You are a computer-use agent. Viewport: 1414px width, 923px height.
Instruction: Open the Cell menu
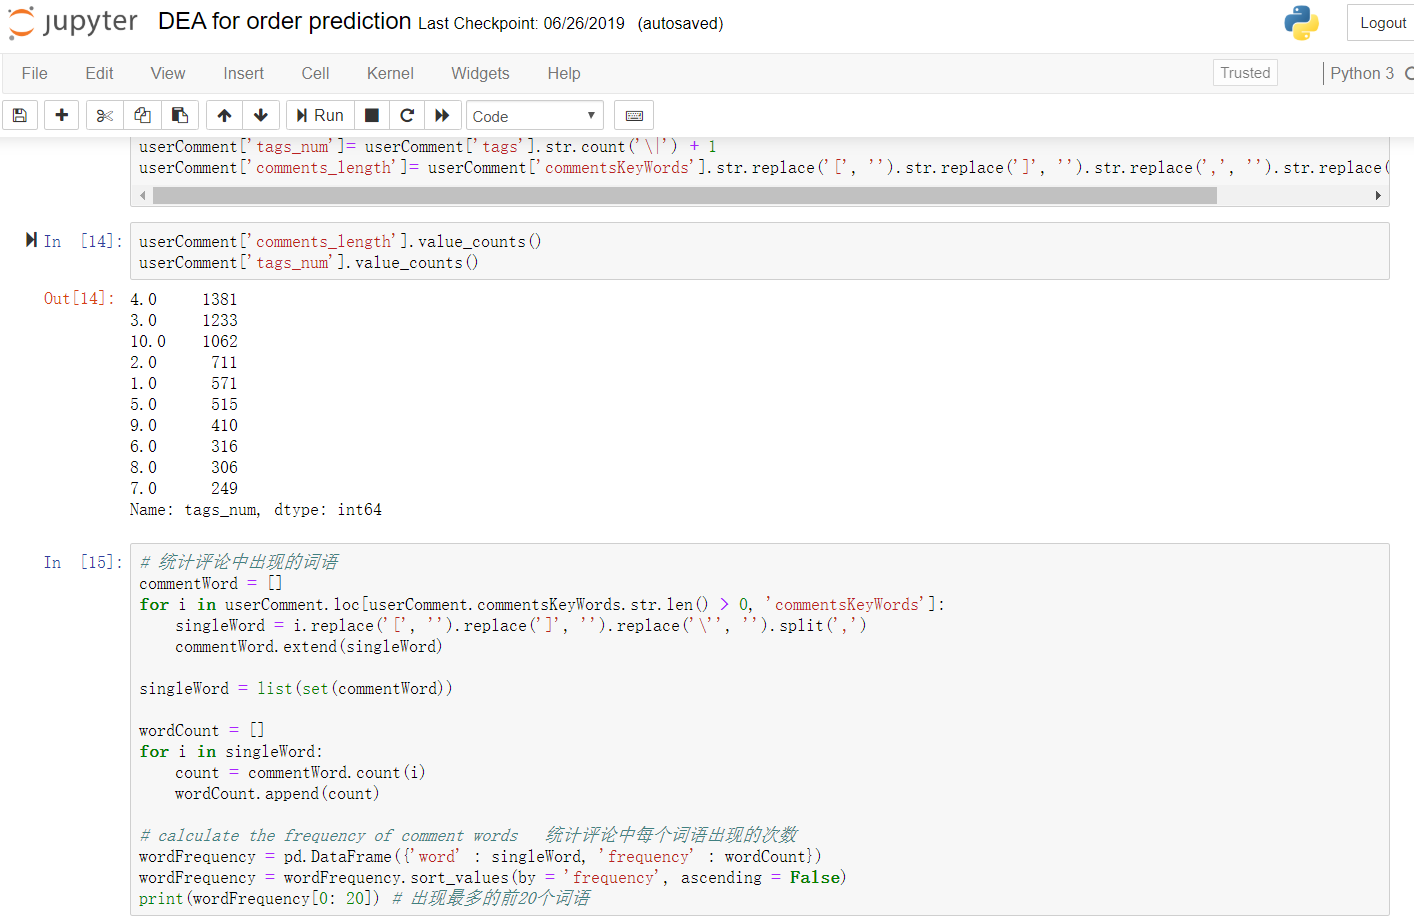tap(315, 73)
